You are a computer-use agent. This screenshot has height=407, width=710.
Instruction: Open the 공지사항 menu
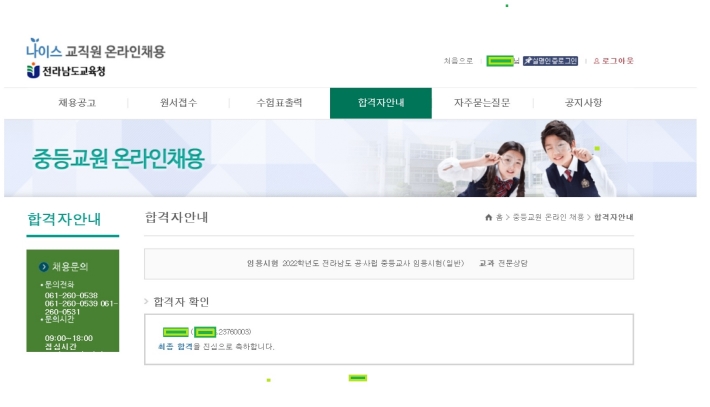tap(583, 103)
